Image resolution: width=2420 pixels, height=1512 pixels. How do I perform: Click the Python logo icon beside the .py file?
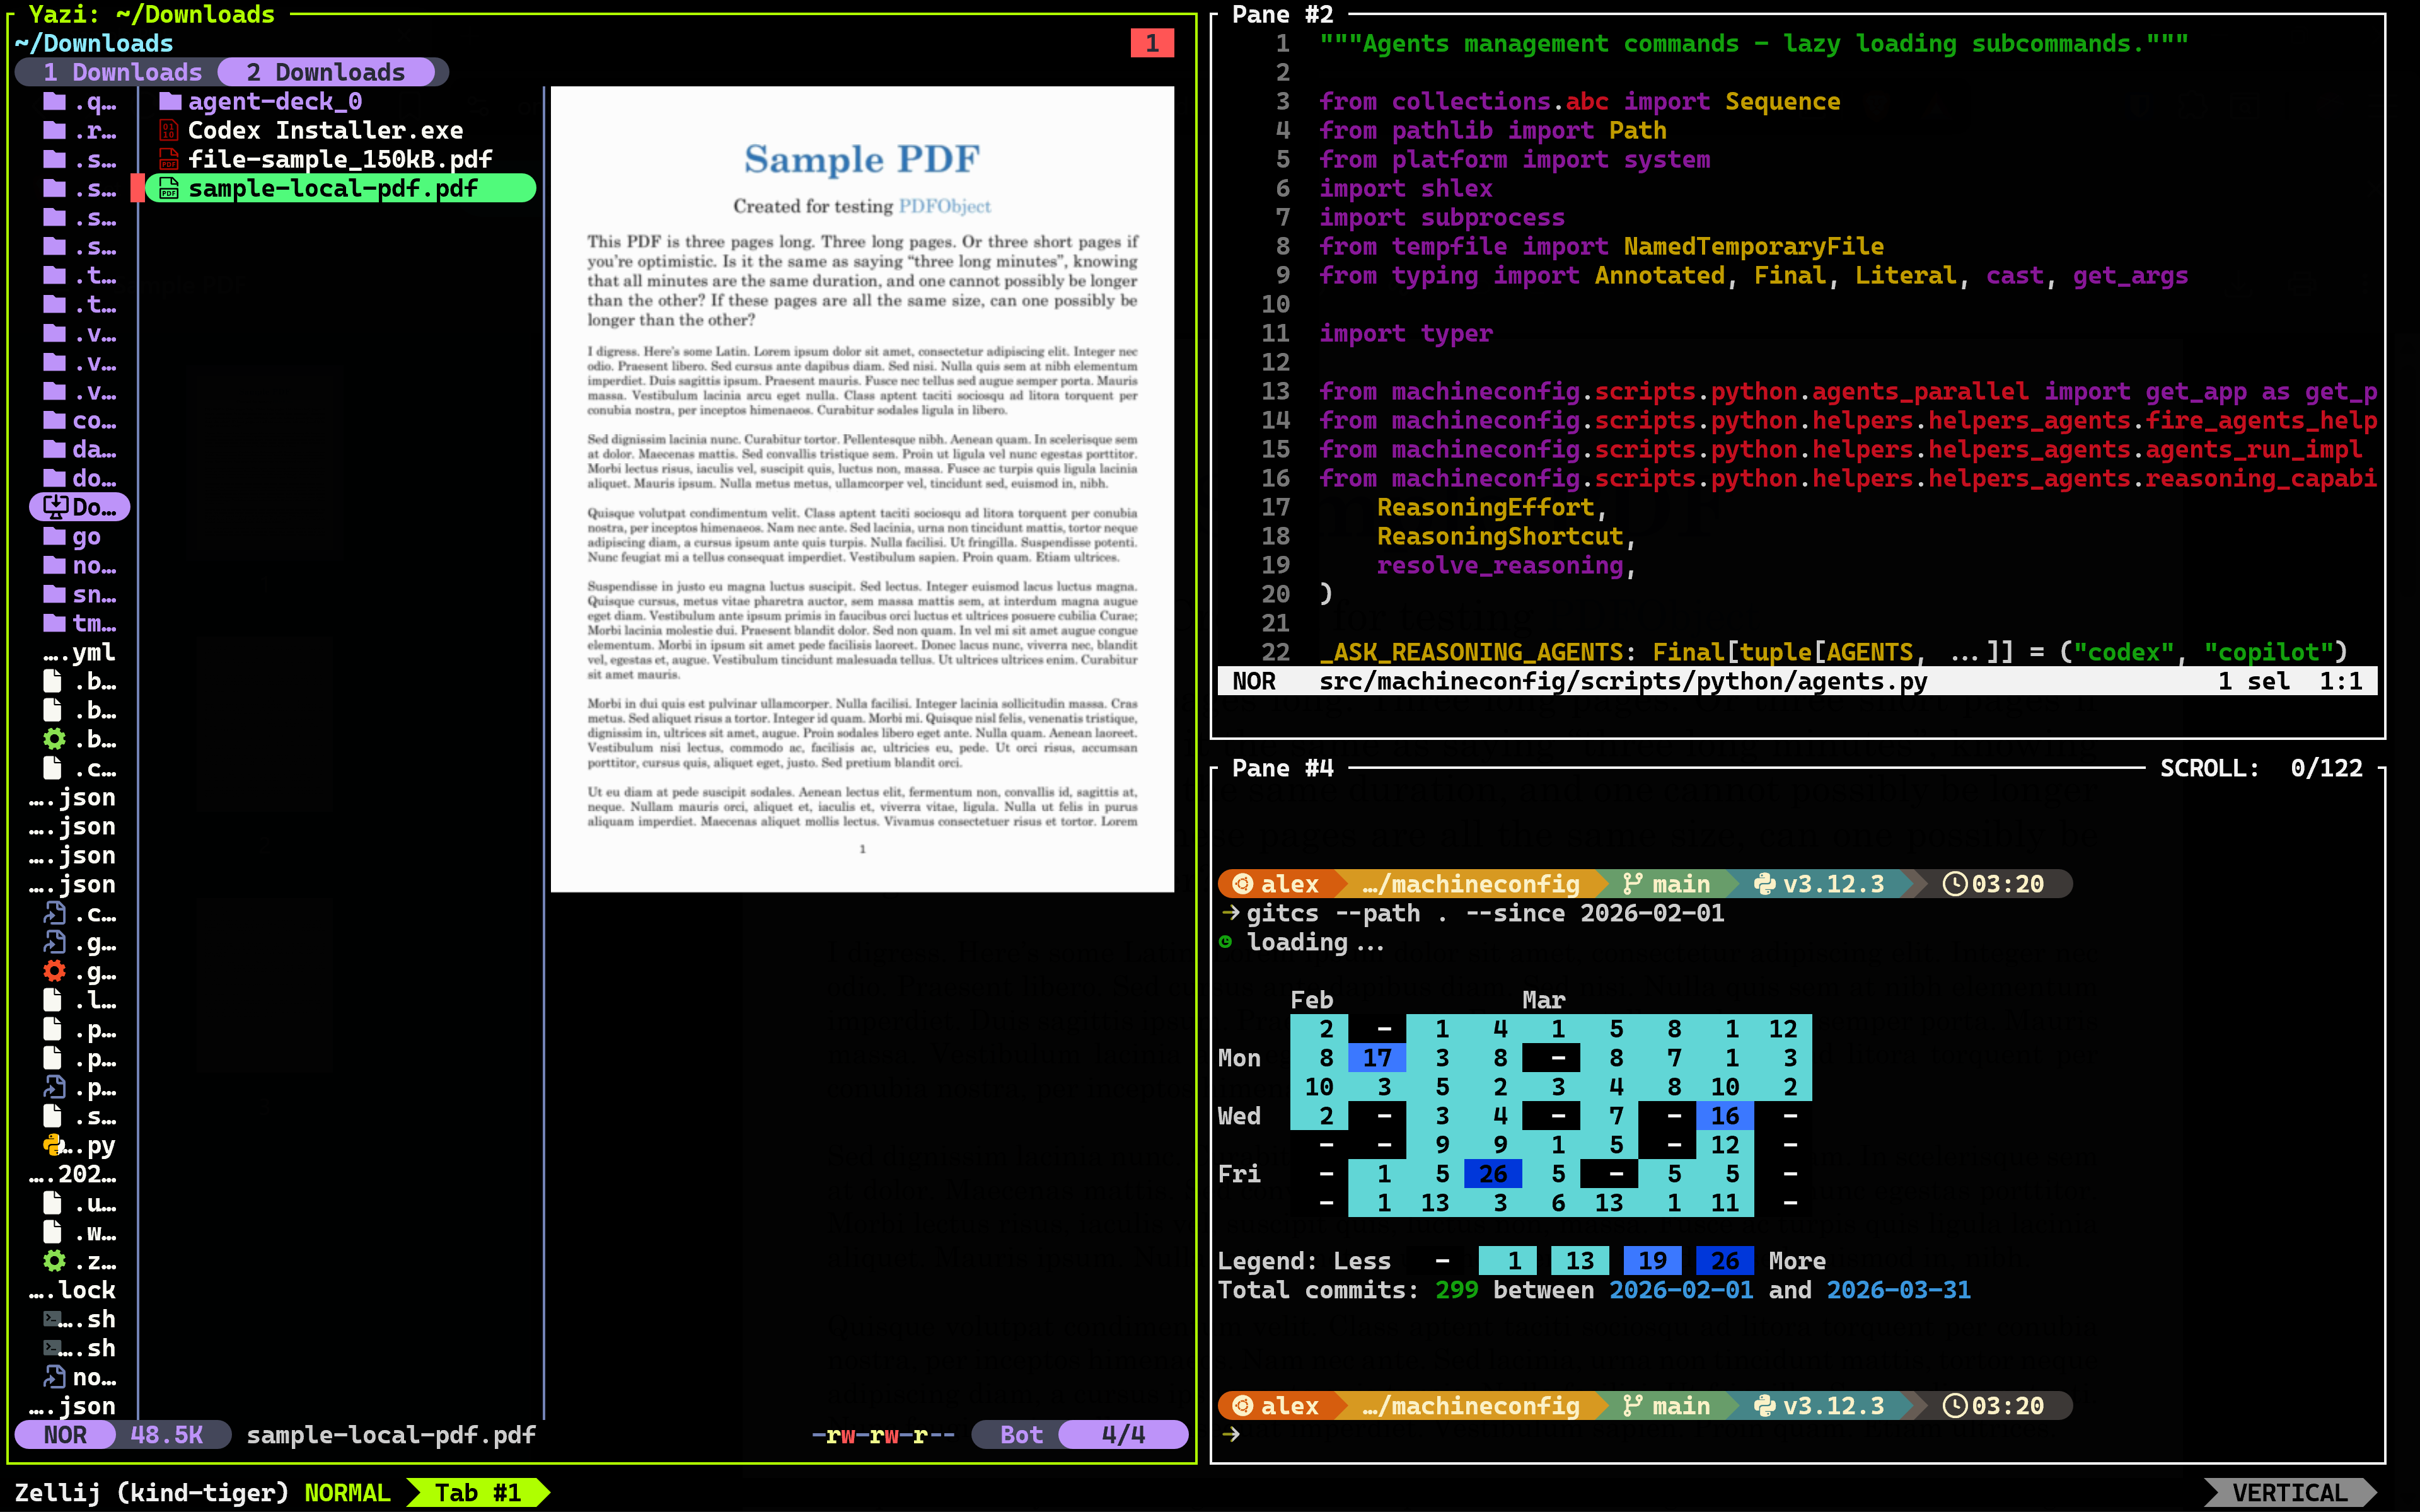(52, 1146)
